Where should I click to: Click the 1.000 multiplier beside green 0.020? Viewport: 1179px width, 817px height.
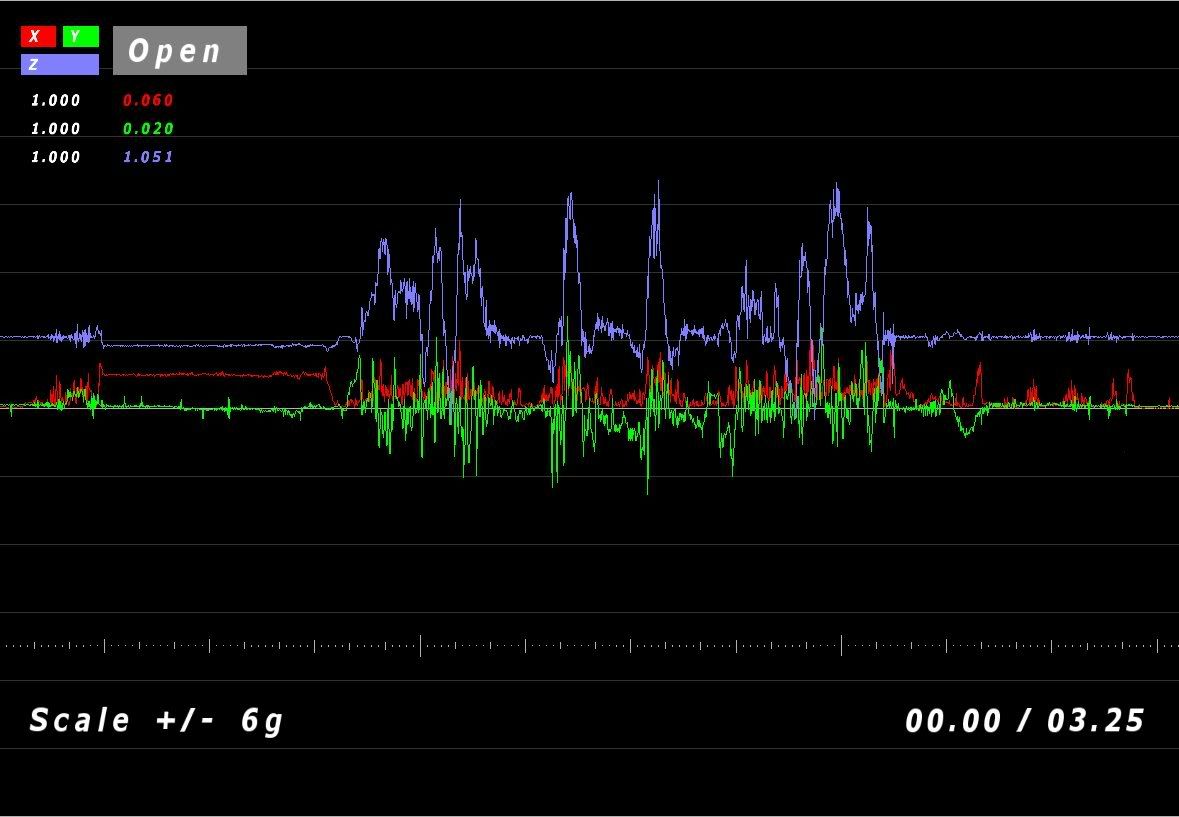click(56, 129)
